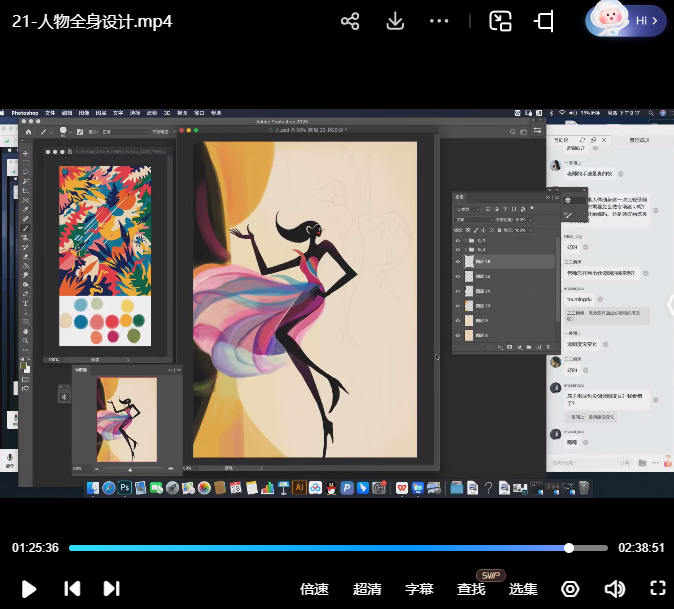The width and height of the screenshot is (674, 609).
Task: Click the crop screen icon
Action: pyautogui.click(x=545, y=21)
